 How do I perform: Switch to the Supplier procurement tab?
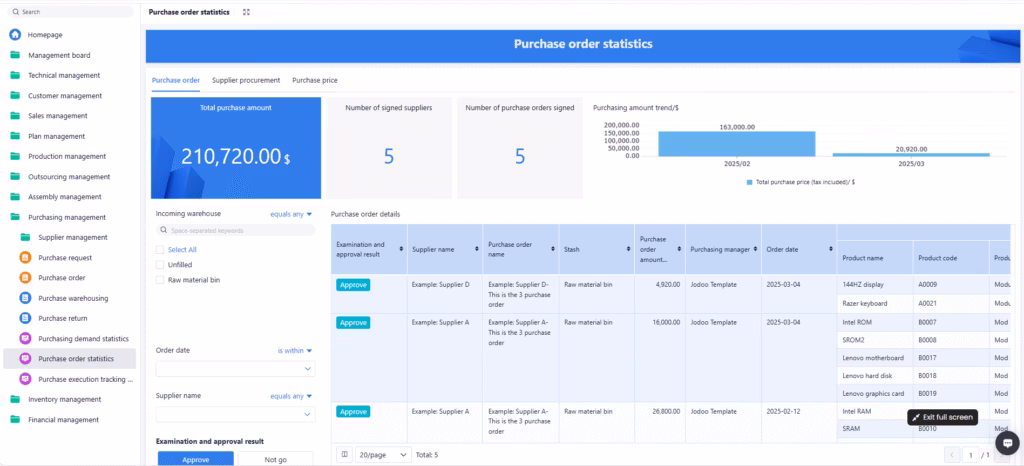click(x=246, y=80)
